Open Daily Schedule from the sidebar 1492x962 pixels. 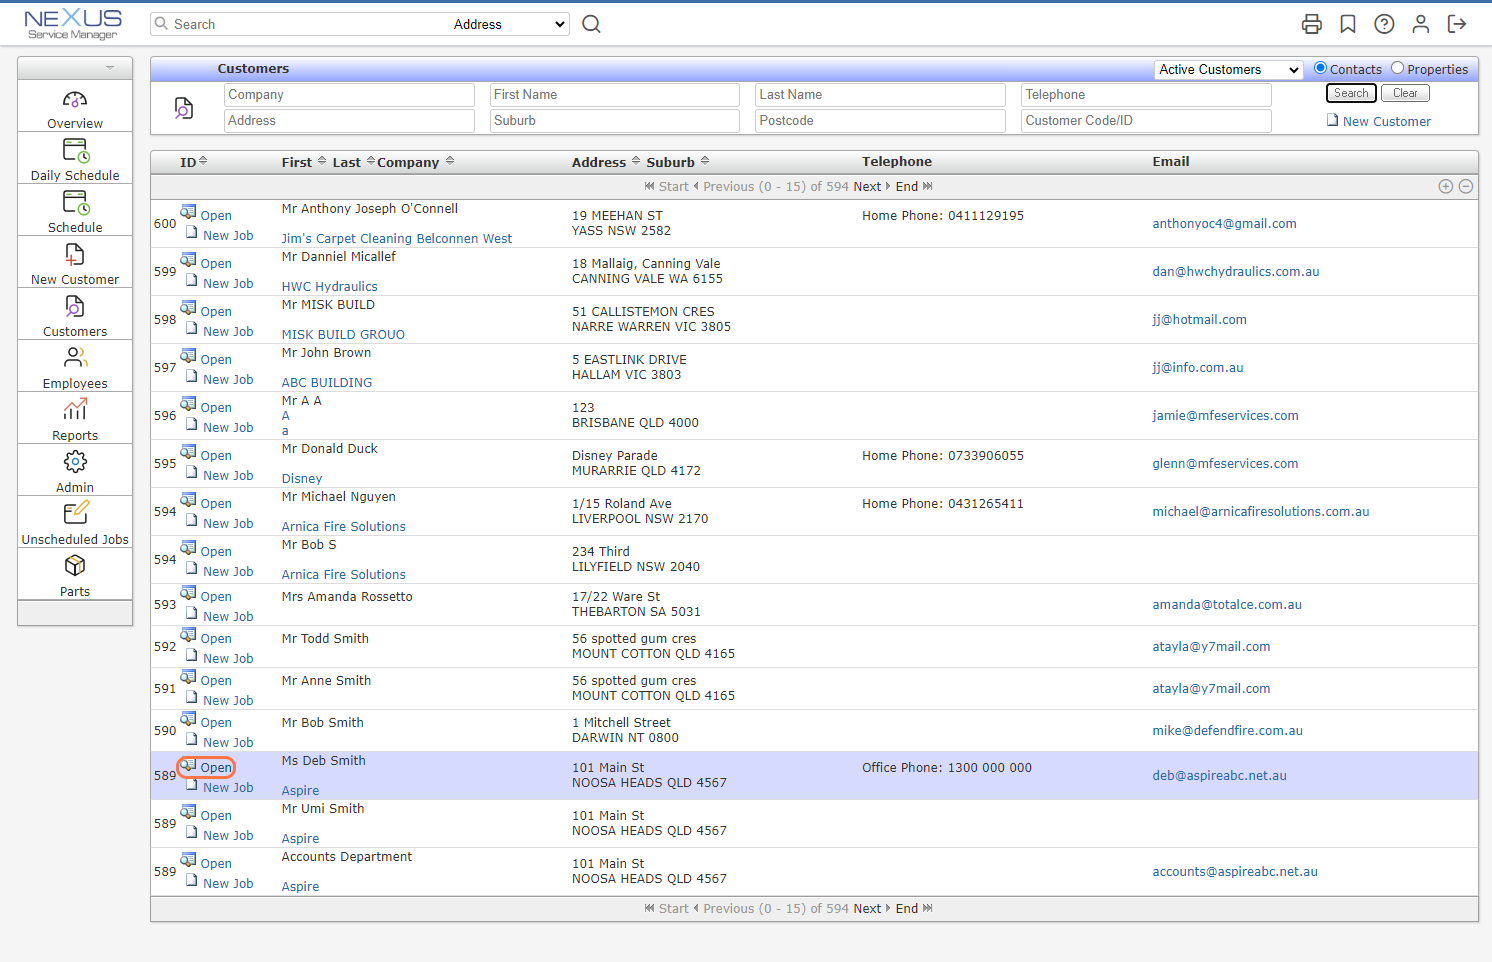pos(74,150)
